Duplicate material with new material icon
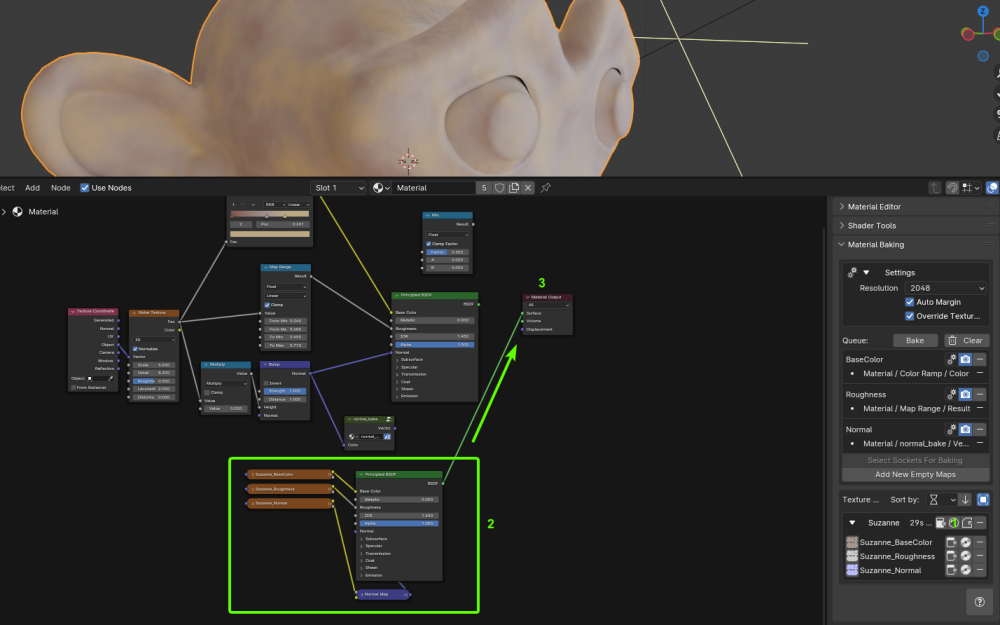1000x625 pixels. tap(514, 188)
